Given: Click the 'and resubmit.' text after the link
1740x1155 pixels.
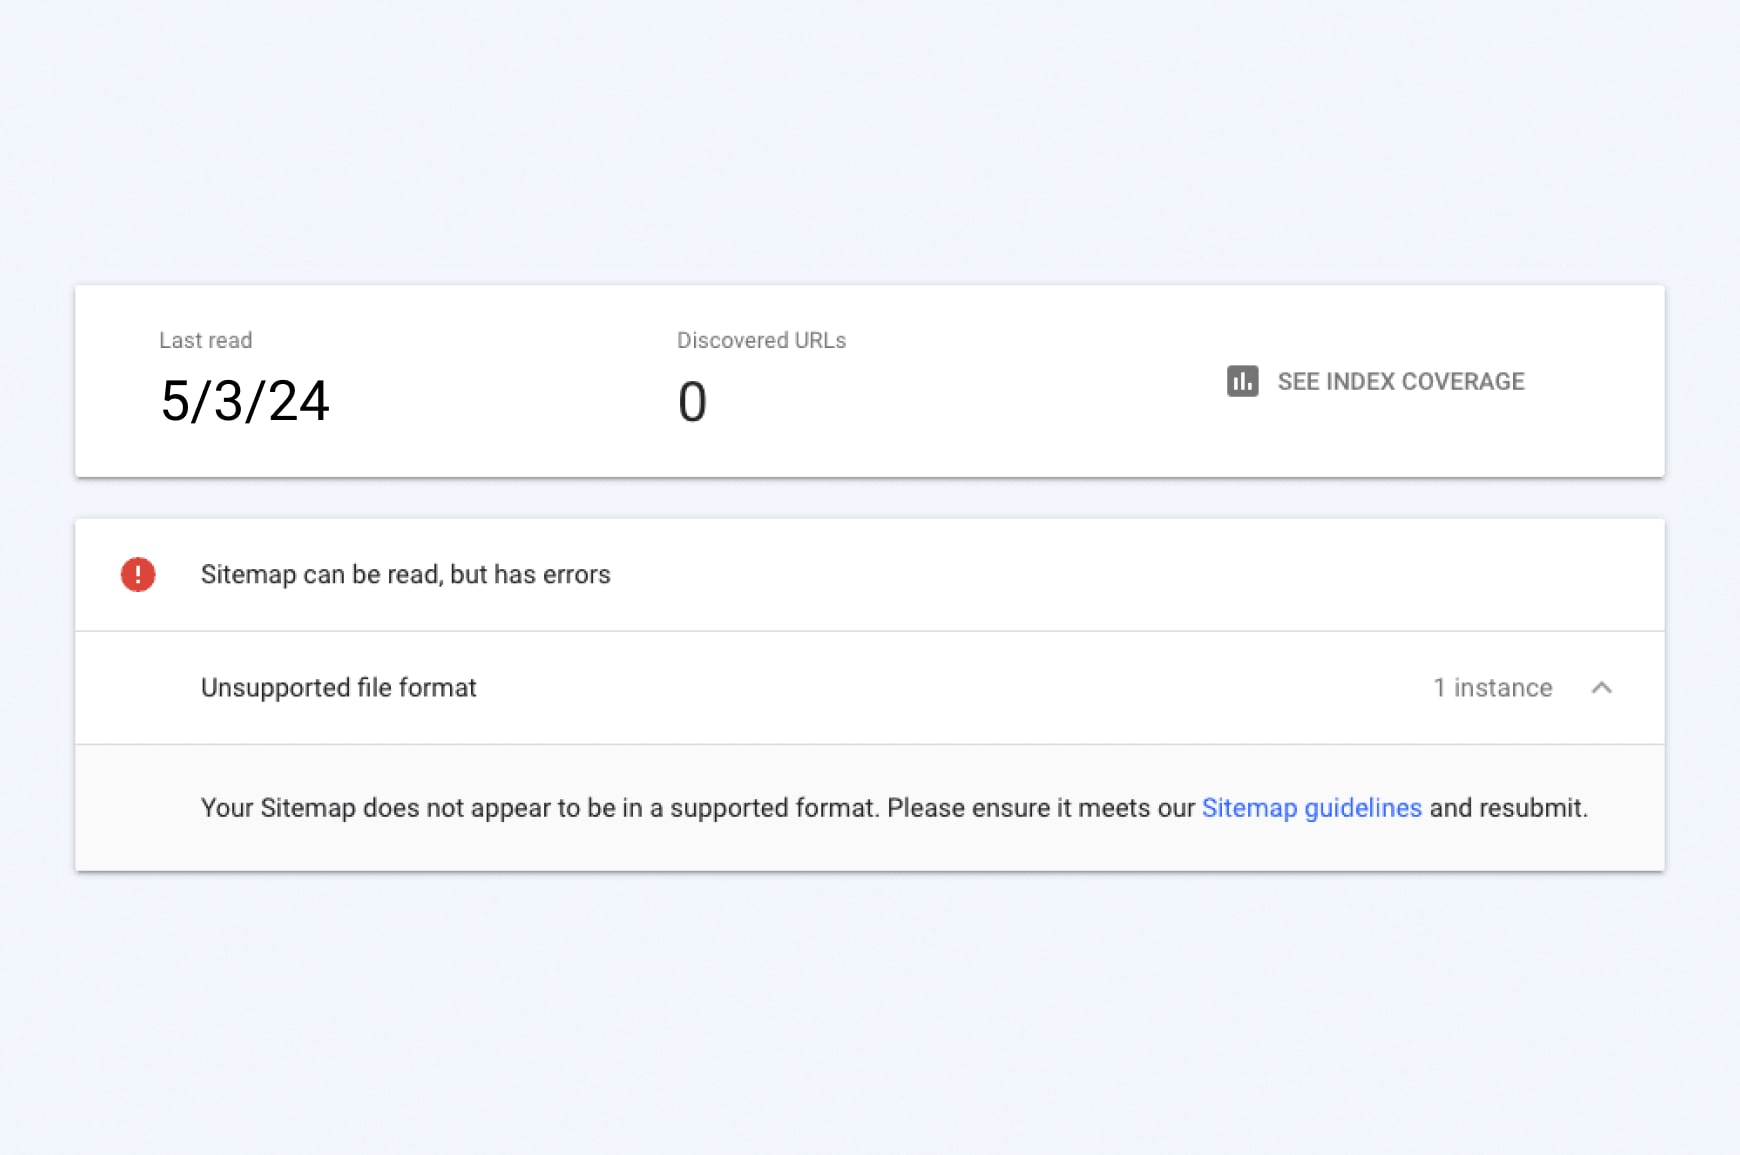Looking at the screenshot, I should coord(1508,808).
